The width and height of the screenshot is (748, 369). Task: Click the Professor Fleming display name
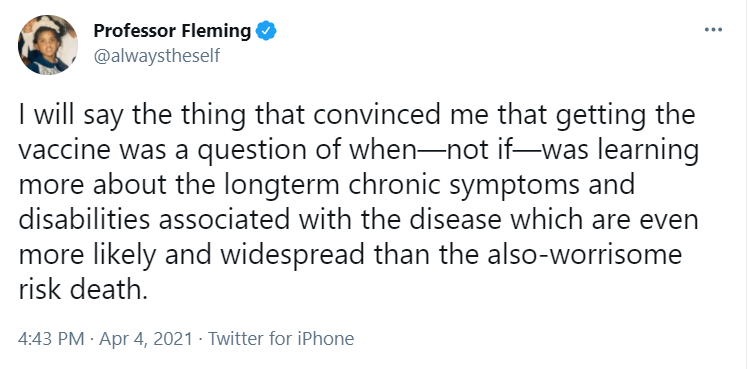[172, 31]
